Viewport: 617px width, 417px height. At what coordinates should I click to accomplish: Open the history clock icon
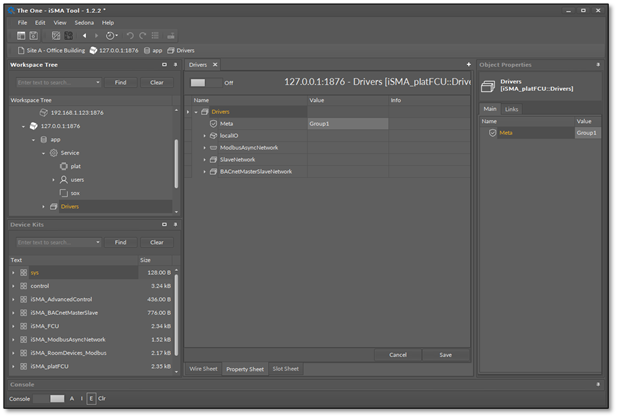110,36
